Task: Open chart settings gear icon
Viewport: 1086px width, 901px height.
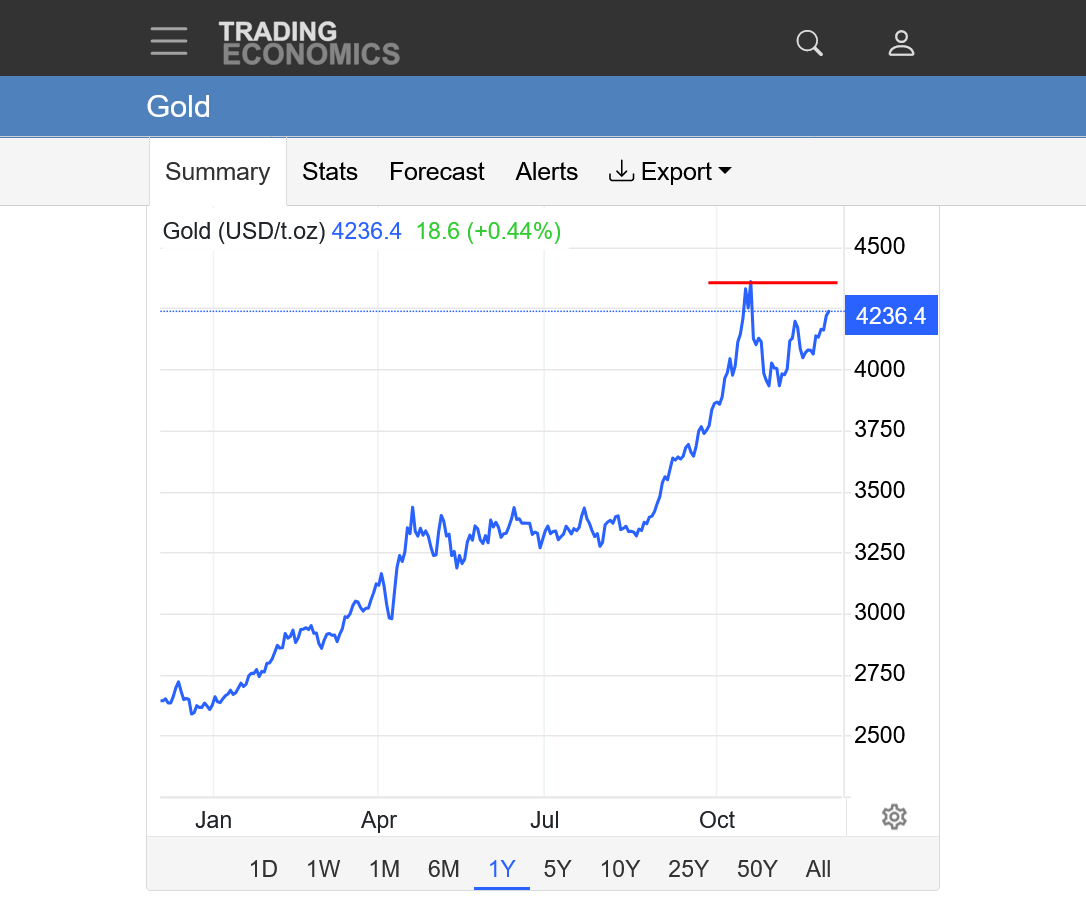Action: tap(894, 817)
